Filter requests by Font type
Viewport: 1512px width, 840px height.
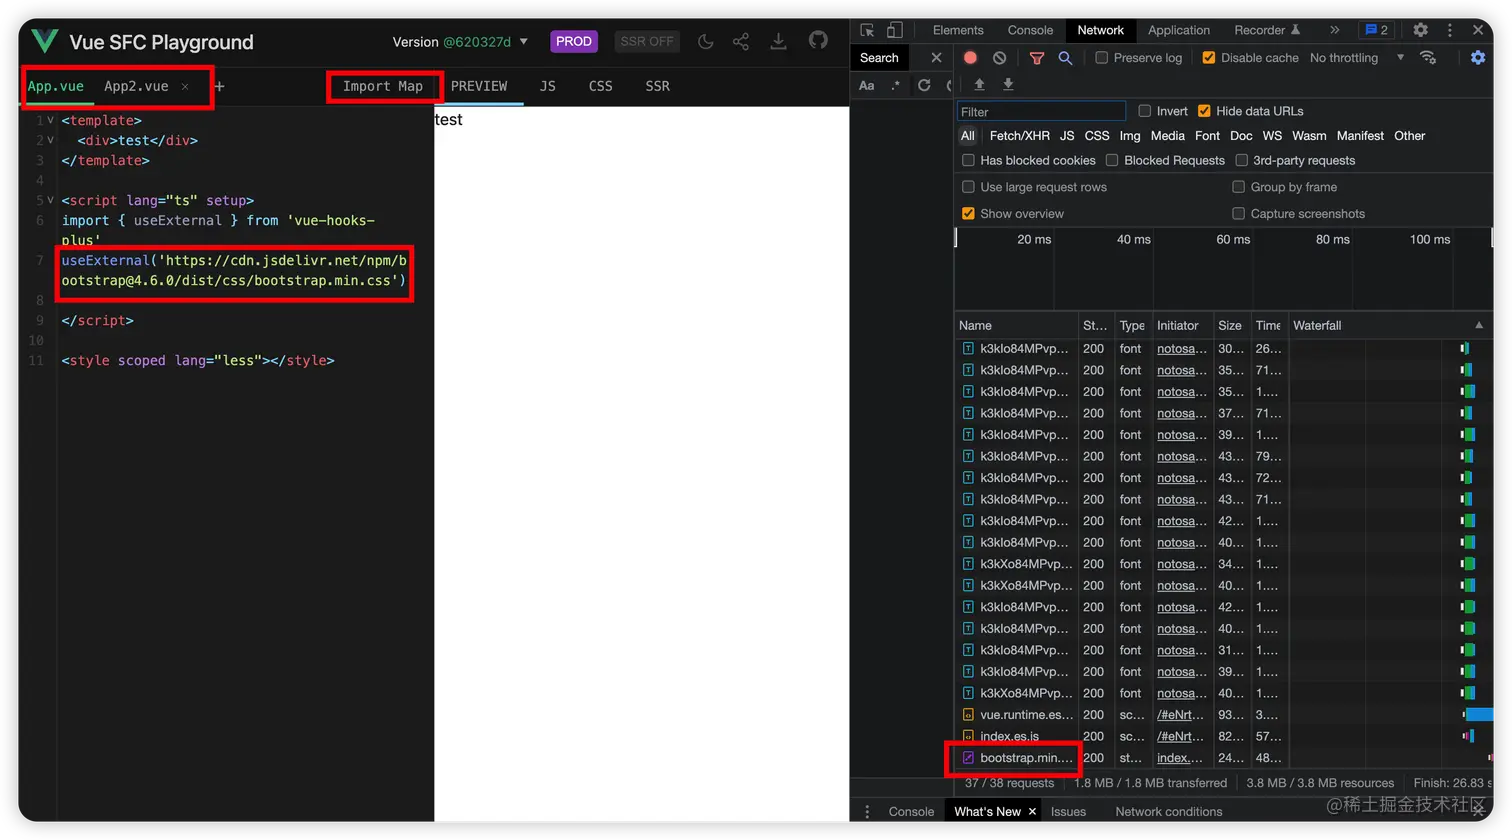[1208, 136]
